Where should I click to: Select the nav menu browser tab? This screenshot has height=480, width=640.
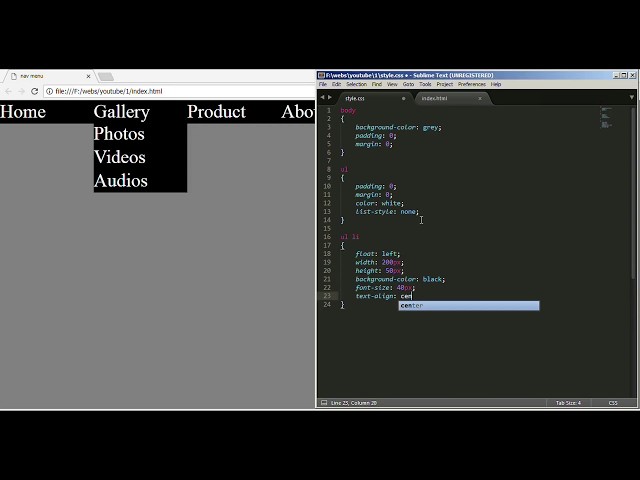49,76
